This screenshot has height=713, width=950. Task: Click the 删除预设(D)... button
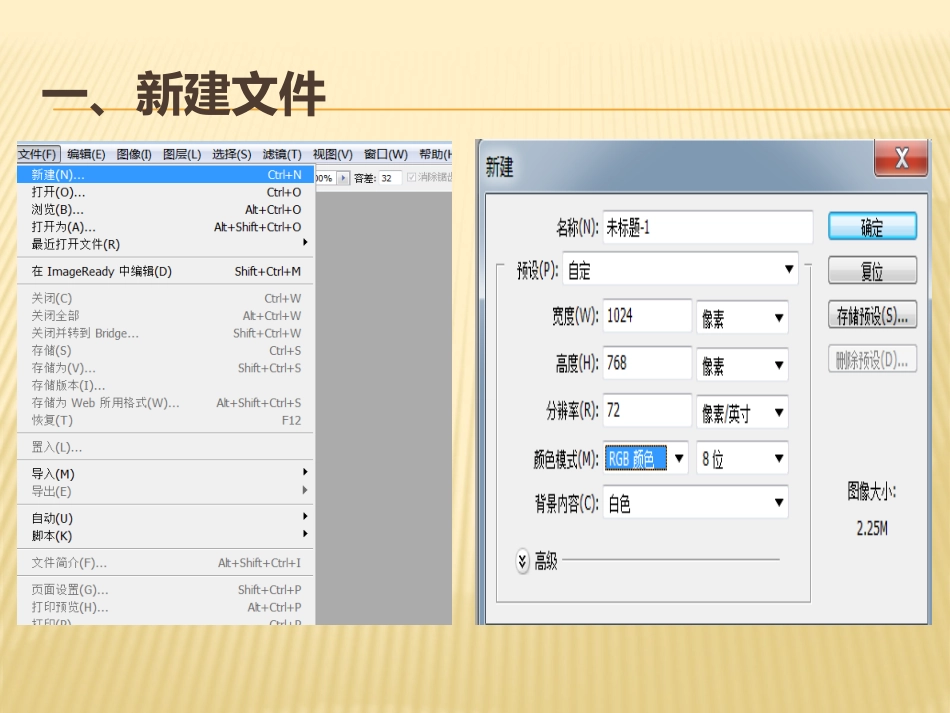(x=872, y=359)
